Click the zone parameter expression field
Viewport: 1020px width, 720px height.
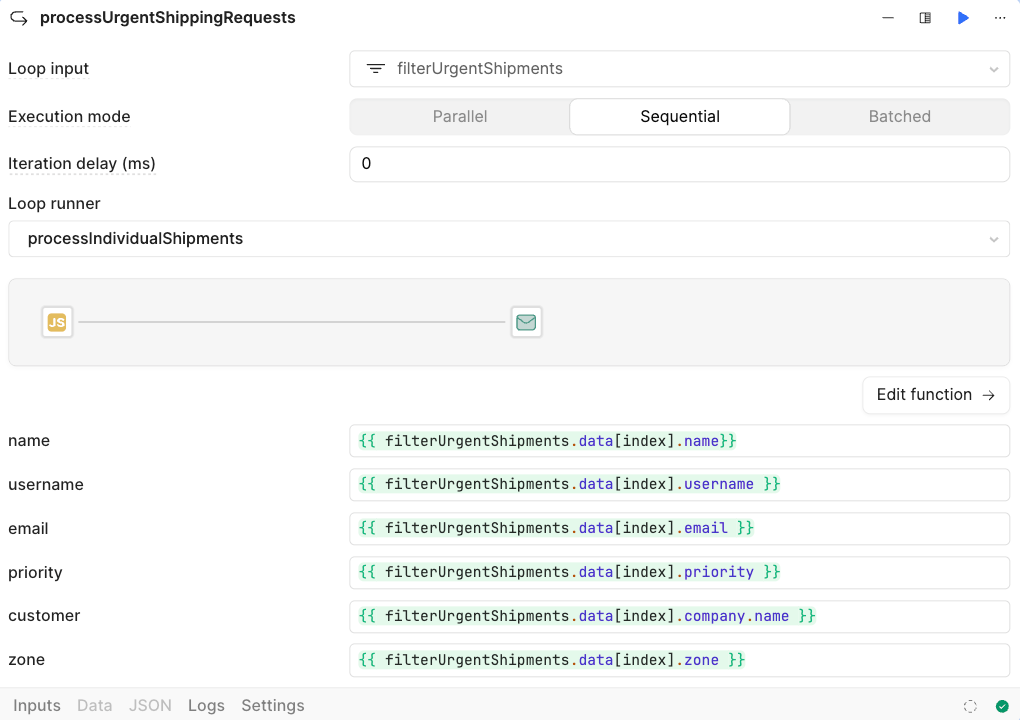[679, 660]
